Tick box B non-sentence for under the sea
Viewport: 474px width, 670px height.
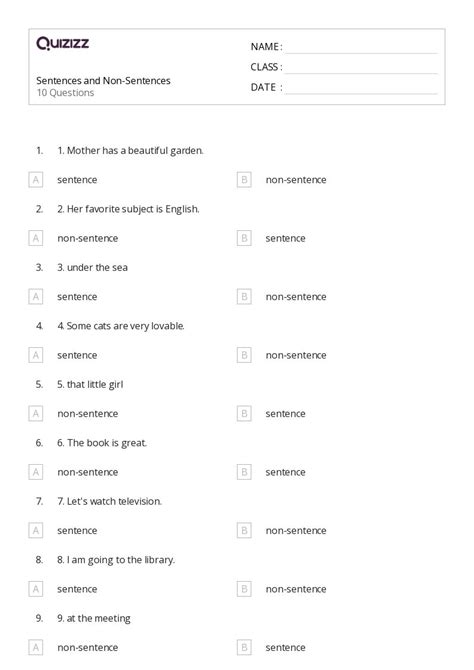click(x=244, y=297)
